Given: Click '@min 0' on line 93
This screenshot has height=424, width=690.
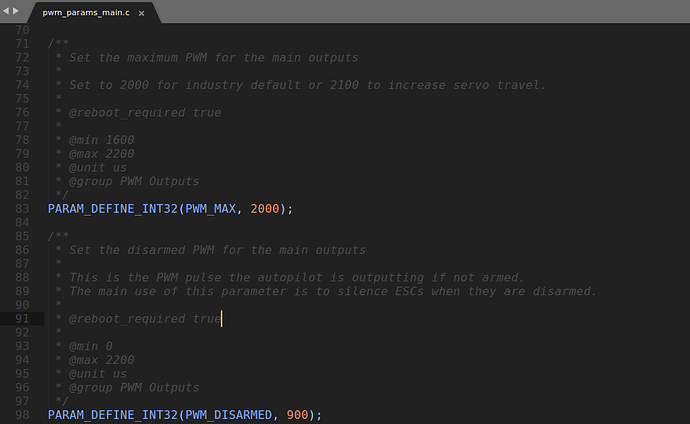Looking at the screenshot, I should [x=91, y=346].
